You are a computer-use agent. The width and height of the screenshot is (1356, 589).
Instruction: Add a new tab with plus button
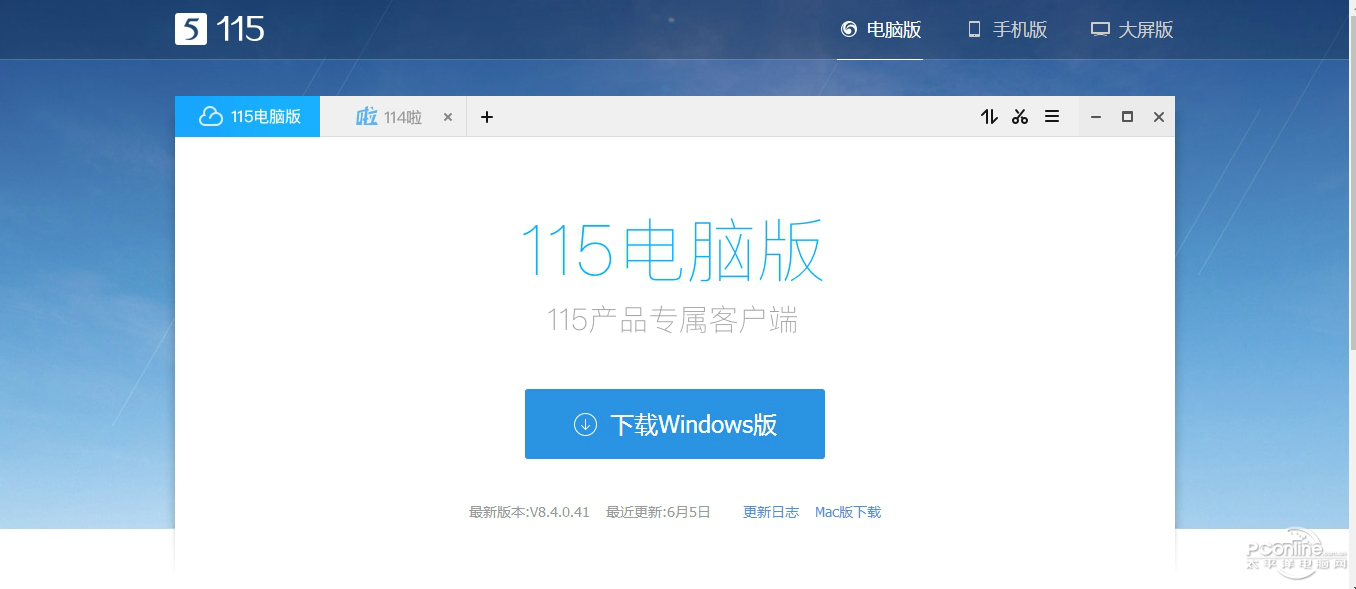pos(487,117)
